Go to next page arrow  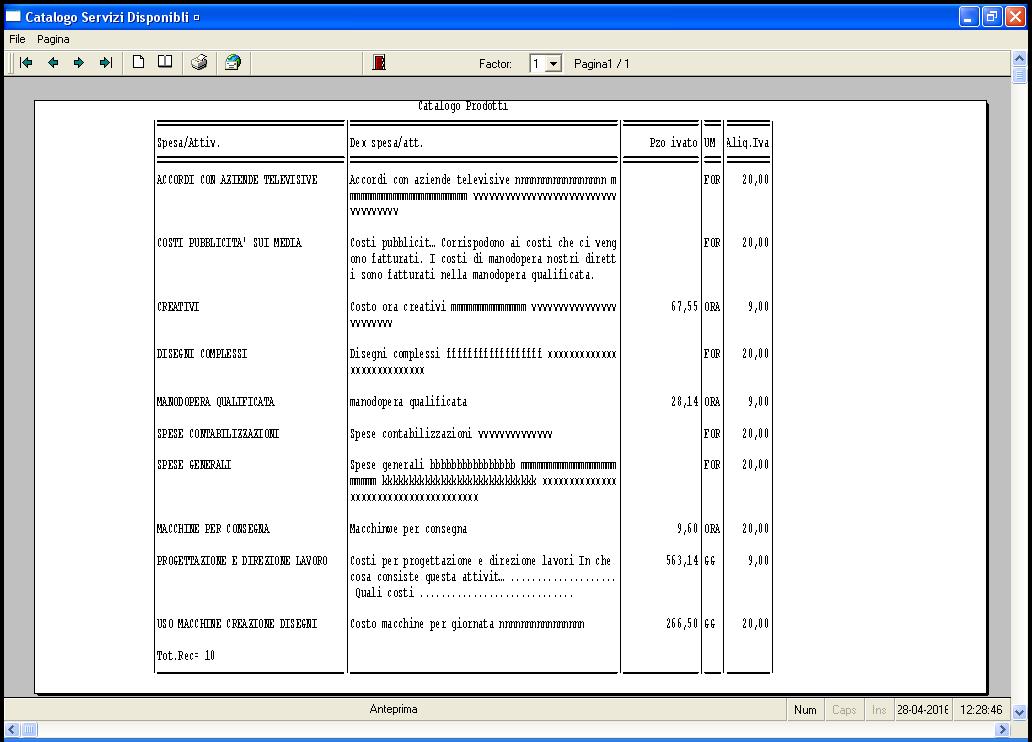coord(79,63)
